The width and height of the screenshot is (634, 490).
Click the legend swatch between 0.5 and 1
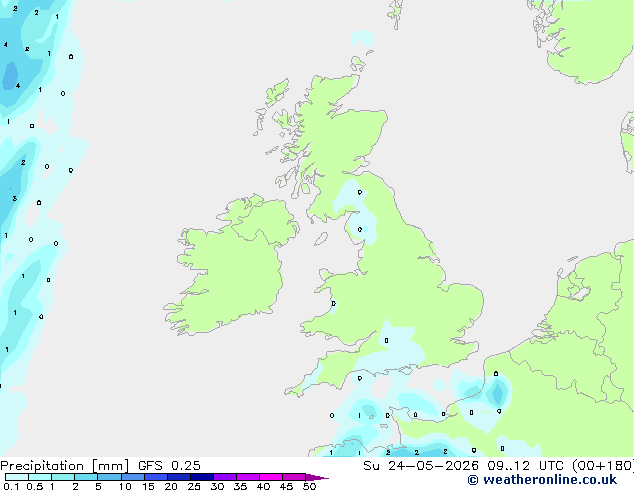point(40,477)
